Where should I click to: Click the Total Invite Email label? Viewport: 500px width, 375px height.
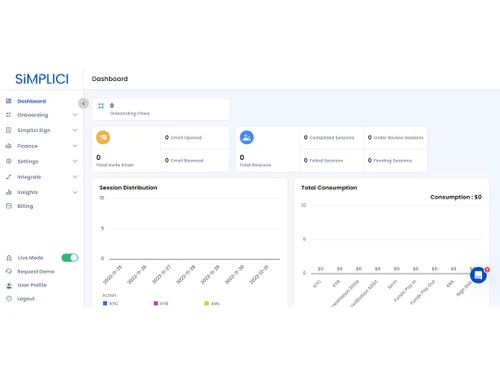115,165
